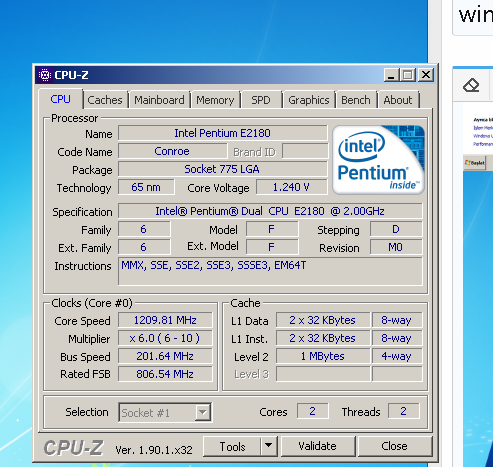The width and height of the screenshot is (493, 467).
Task: Click the Package value Socket 775 LGA
Action: tap(222, 169)
